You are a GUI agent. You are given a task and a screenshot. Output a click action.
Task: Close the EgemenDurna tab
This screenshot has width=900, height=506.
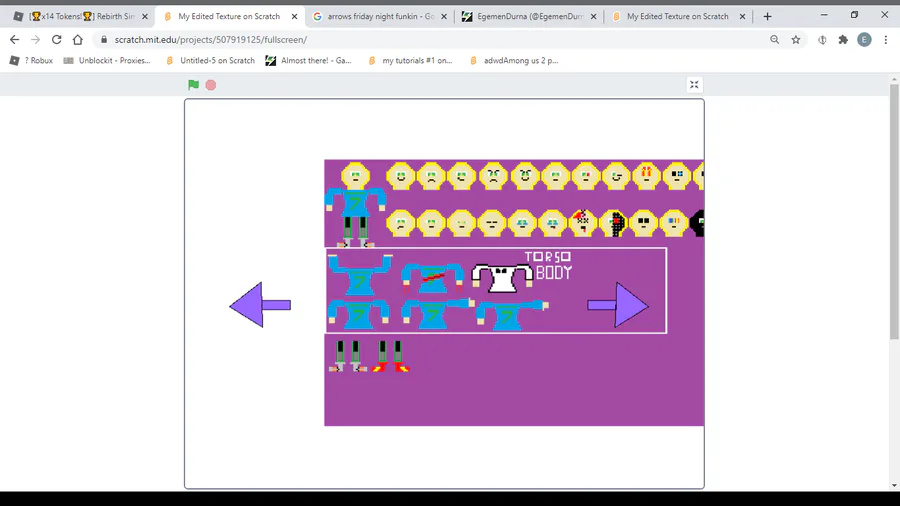click(x=593, y=17)
